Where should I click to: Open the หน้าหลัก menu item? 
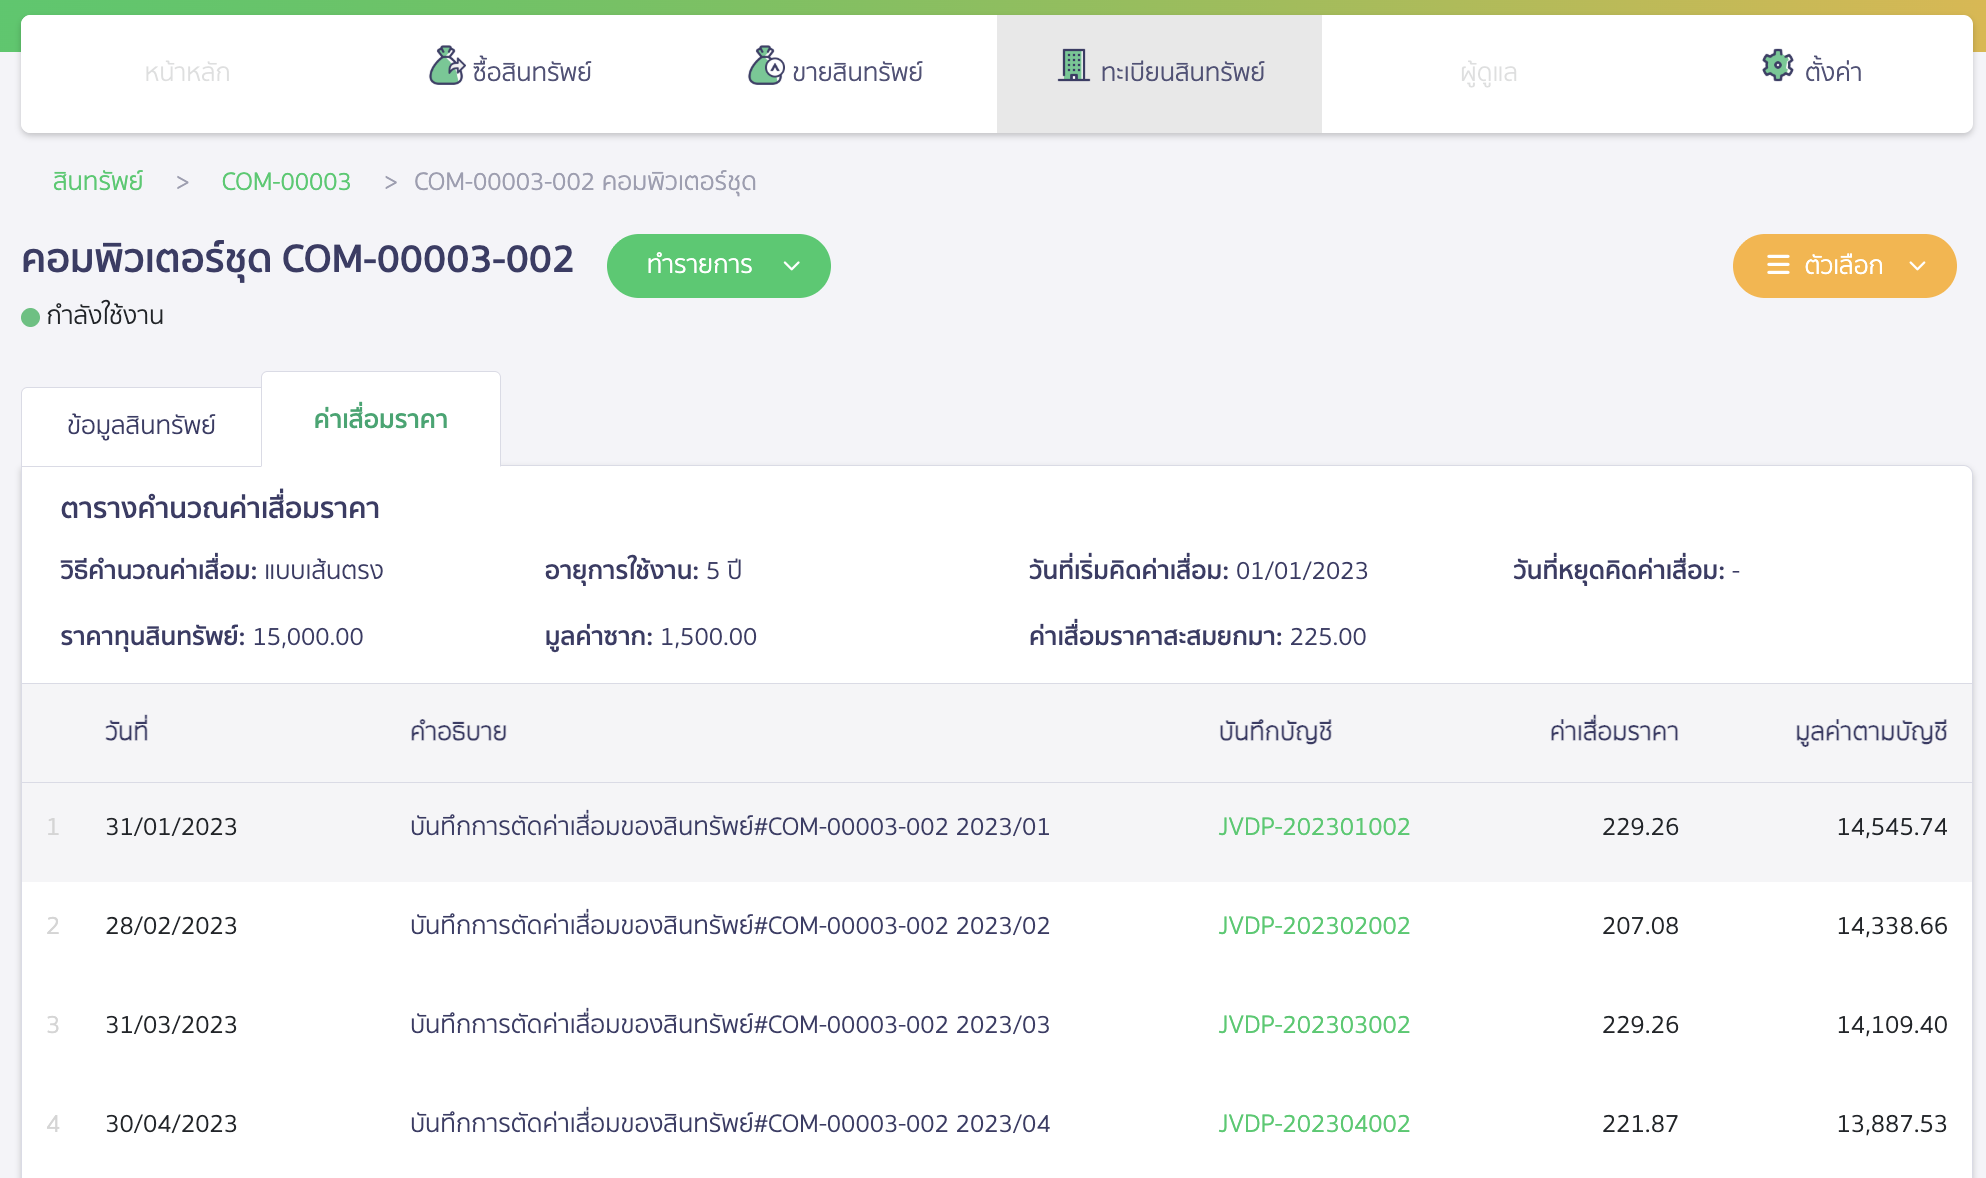coord(187,73)
